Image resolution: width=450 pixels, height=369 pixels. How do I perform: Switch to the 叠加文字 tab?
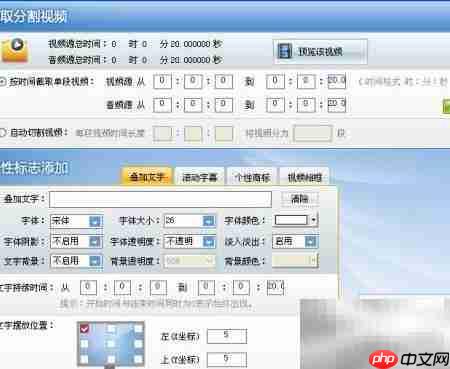[x=147, y=177]
